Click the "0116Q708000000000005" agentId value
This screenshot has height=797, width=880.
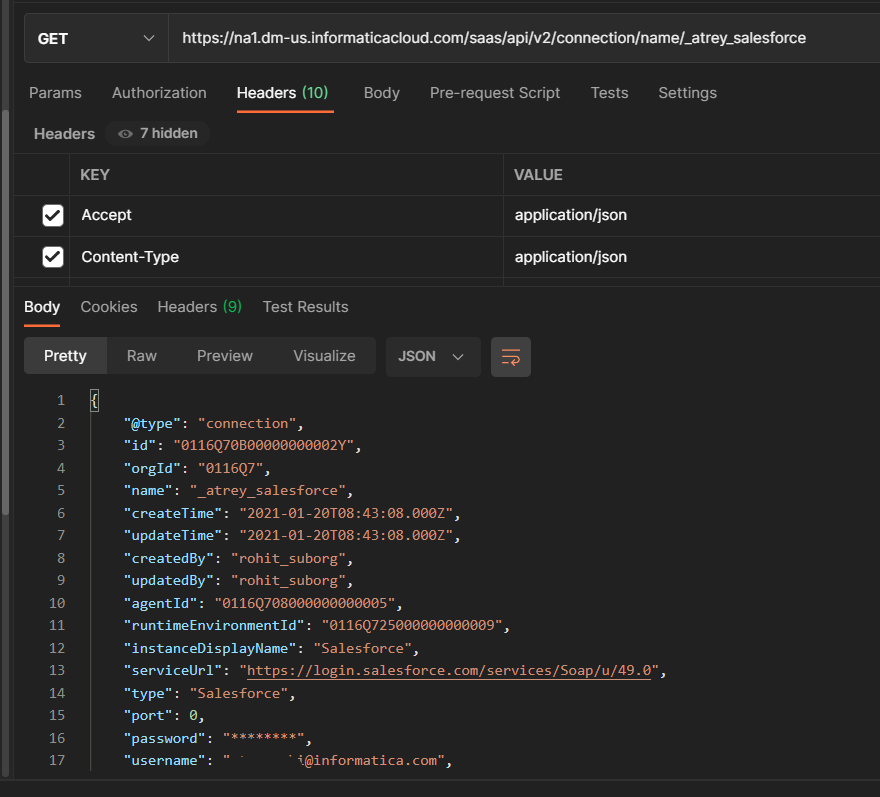click(305, 603)
